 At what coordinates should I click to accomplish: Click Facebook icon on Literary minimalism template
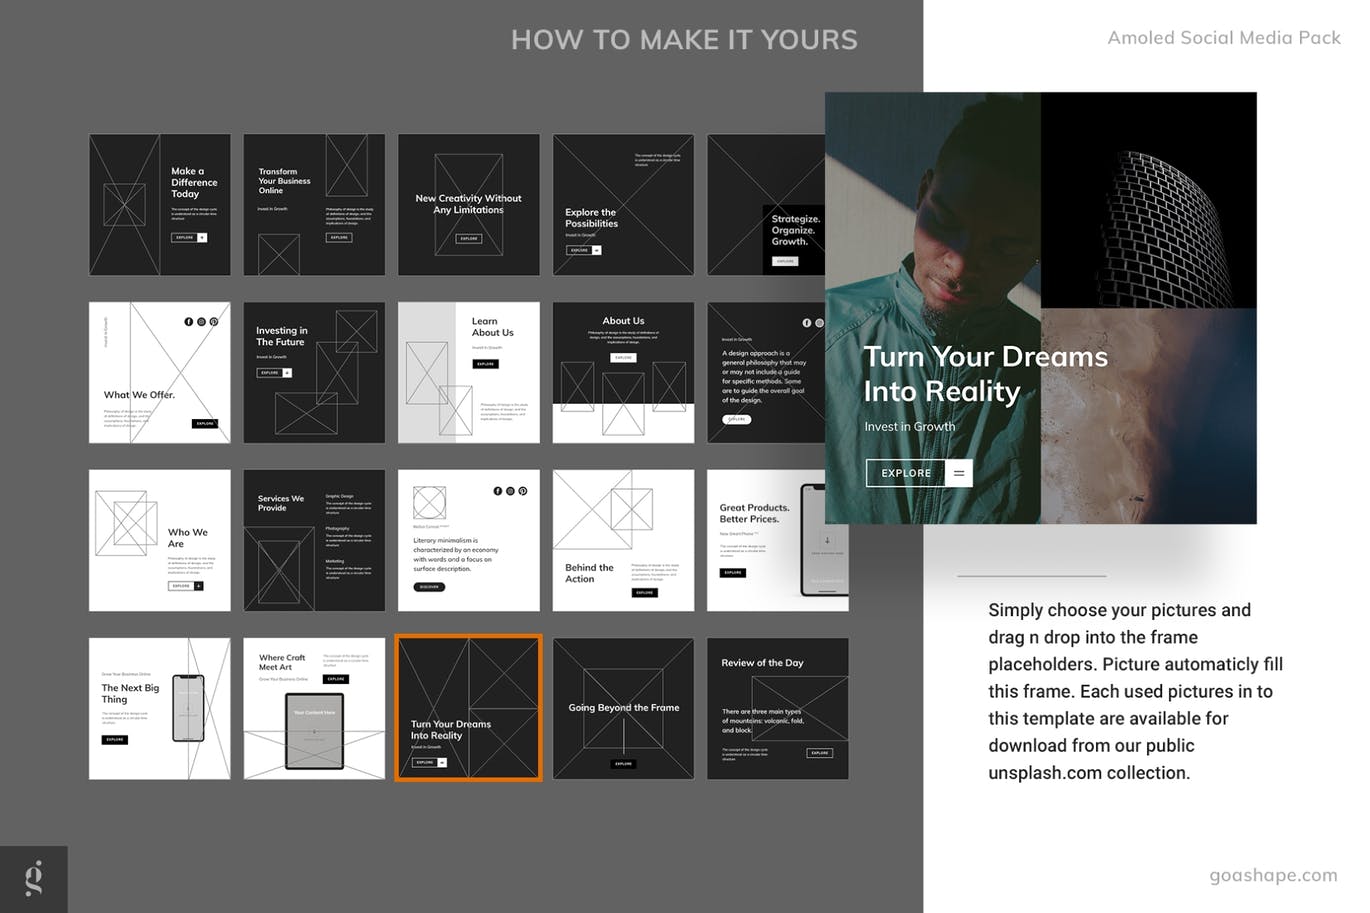coord(498,491)
